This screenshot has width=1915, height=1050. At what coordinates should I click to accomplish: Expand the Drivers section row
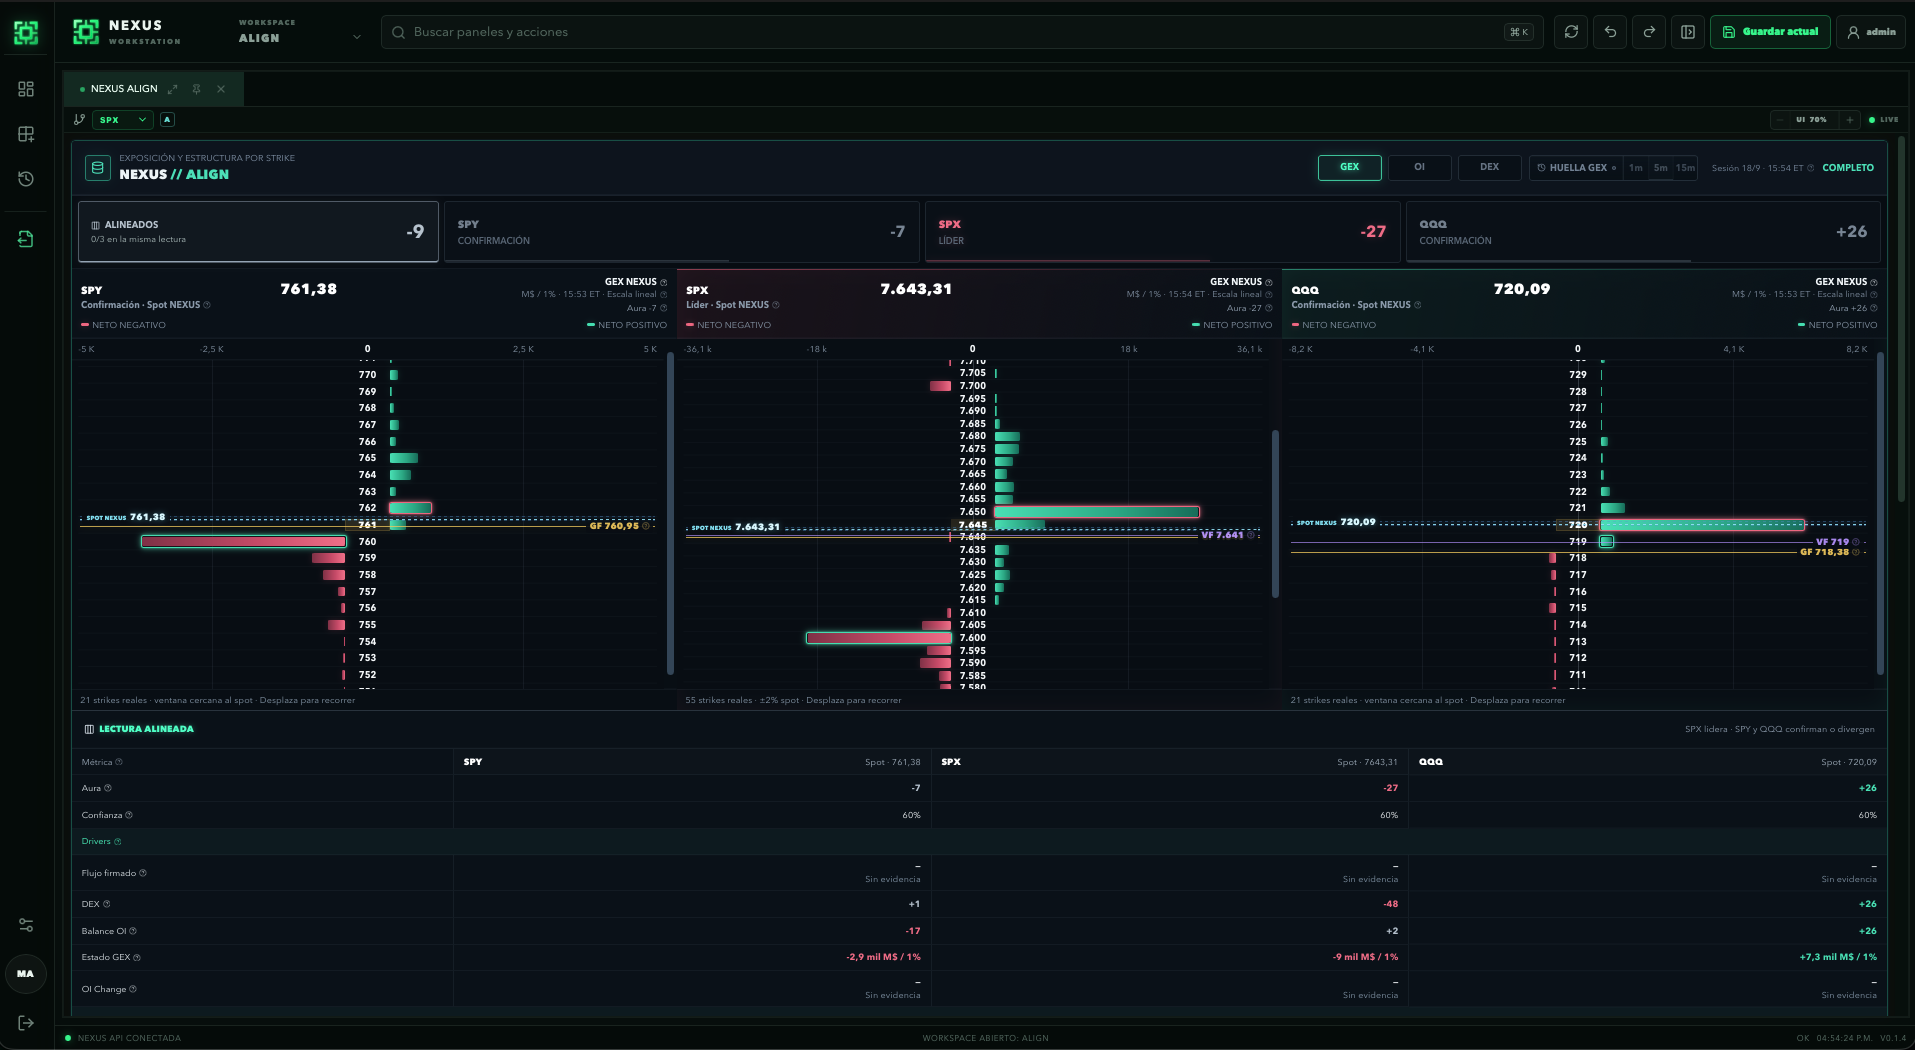[980, 841]
